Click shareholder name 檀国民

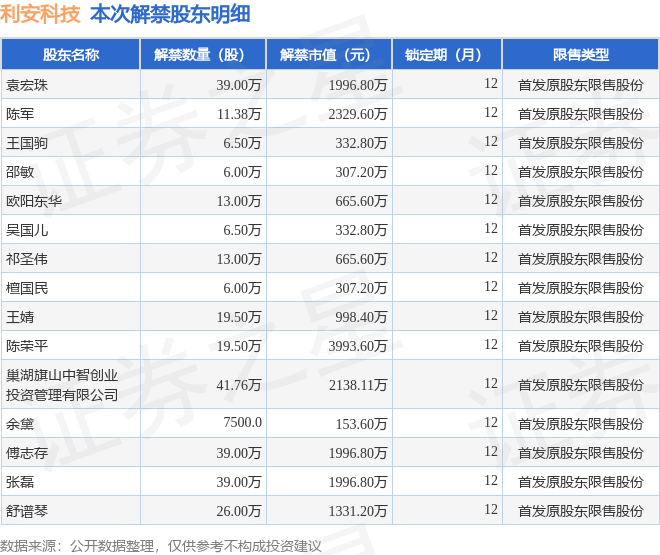tap(27, 288)
